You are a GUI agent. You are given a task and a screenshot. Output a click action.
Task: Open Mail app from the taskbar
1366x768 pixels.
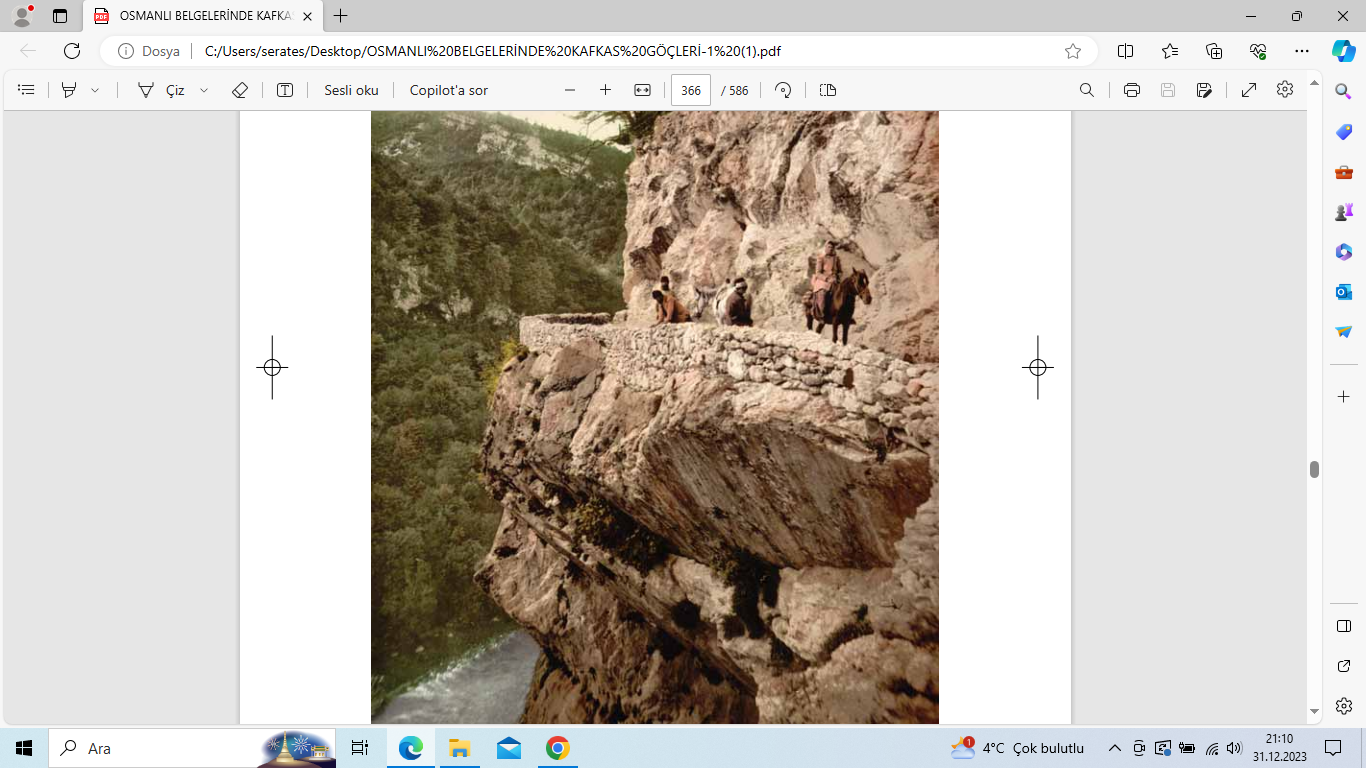click(509, 748)
